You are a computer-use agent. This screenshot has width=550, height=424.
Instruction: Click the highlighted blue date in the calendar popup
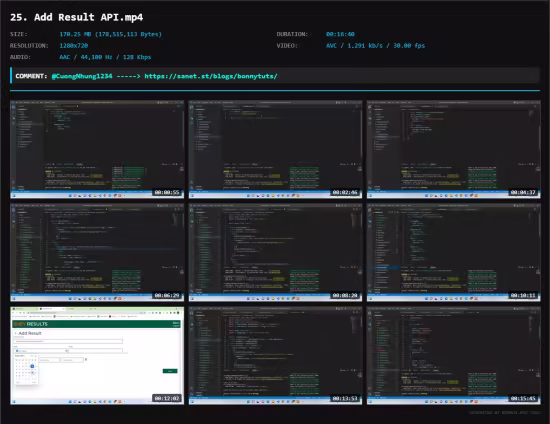click(x=32, y=366)
